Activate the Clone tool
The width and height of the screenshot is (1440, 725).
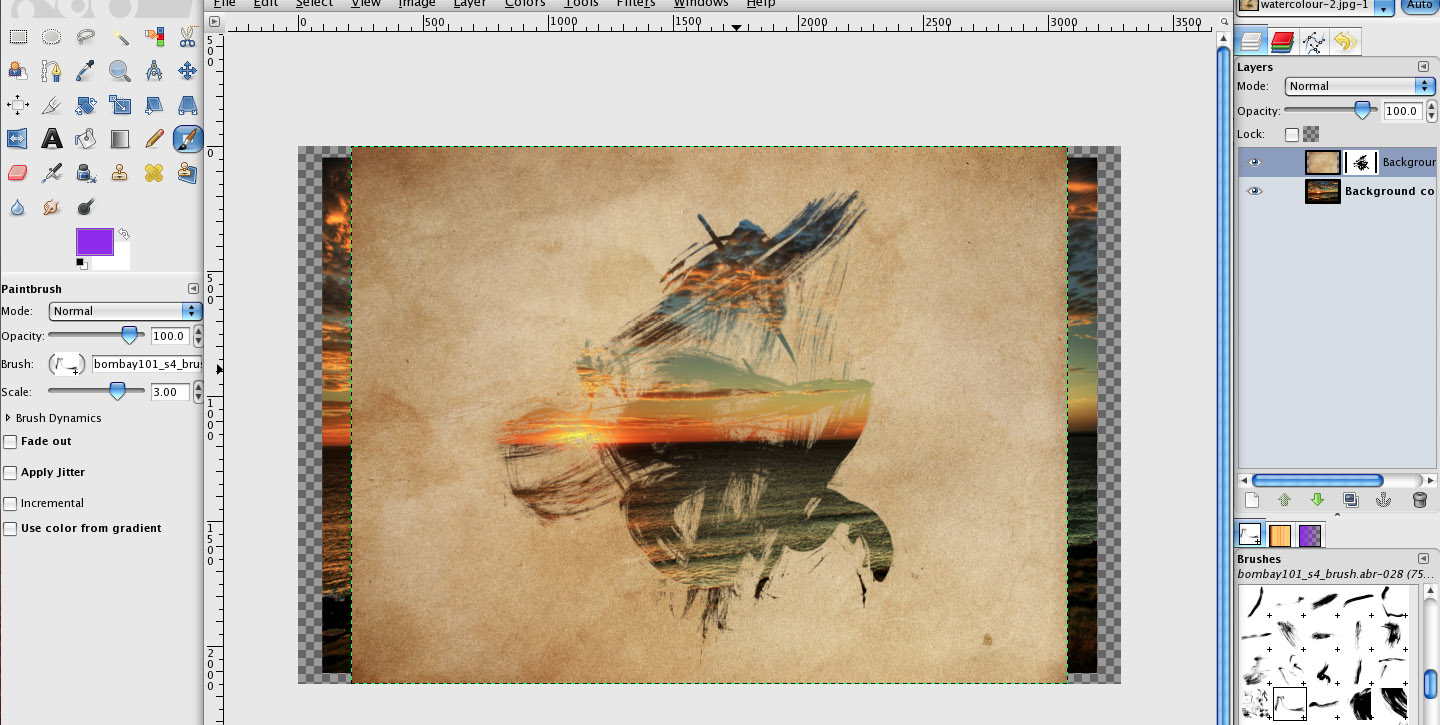click(120, 172)
